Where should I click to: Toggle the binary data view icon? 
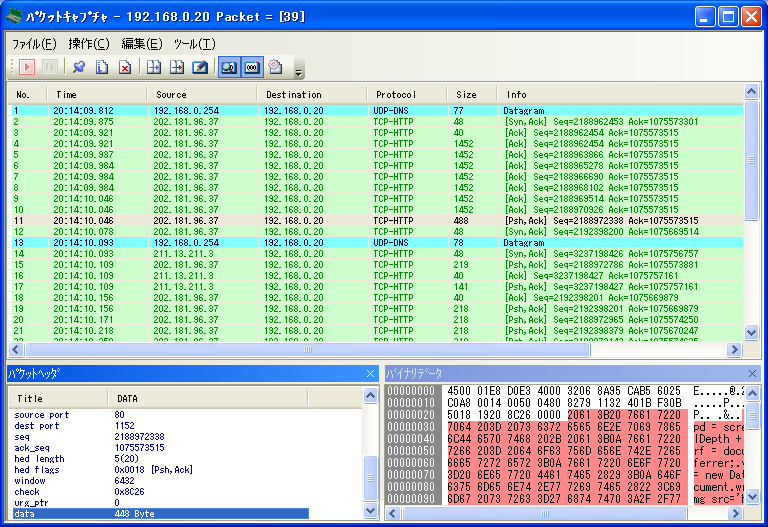click(252, 67)
